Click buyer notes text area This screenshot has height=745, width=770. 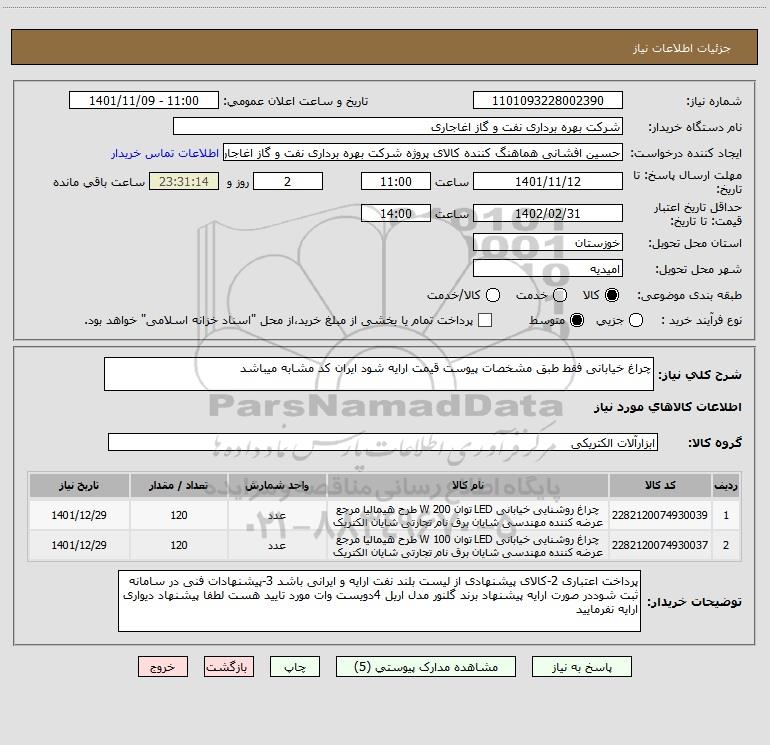[x=379, y=601]
